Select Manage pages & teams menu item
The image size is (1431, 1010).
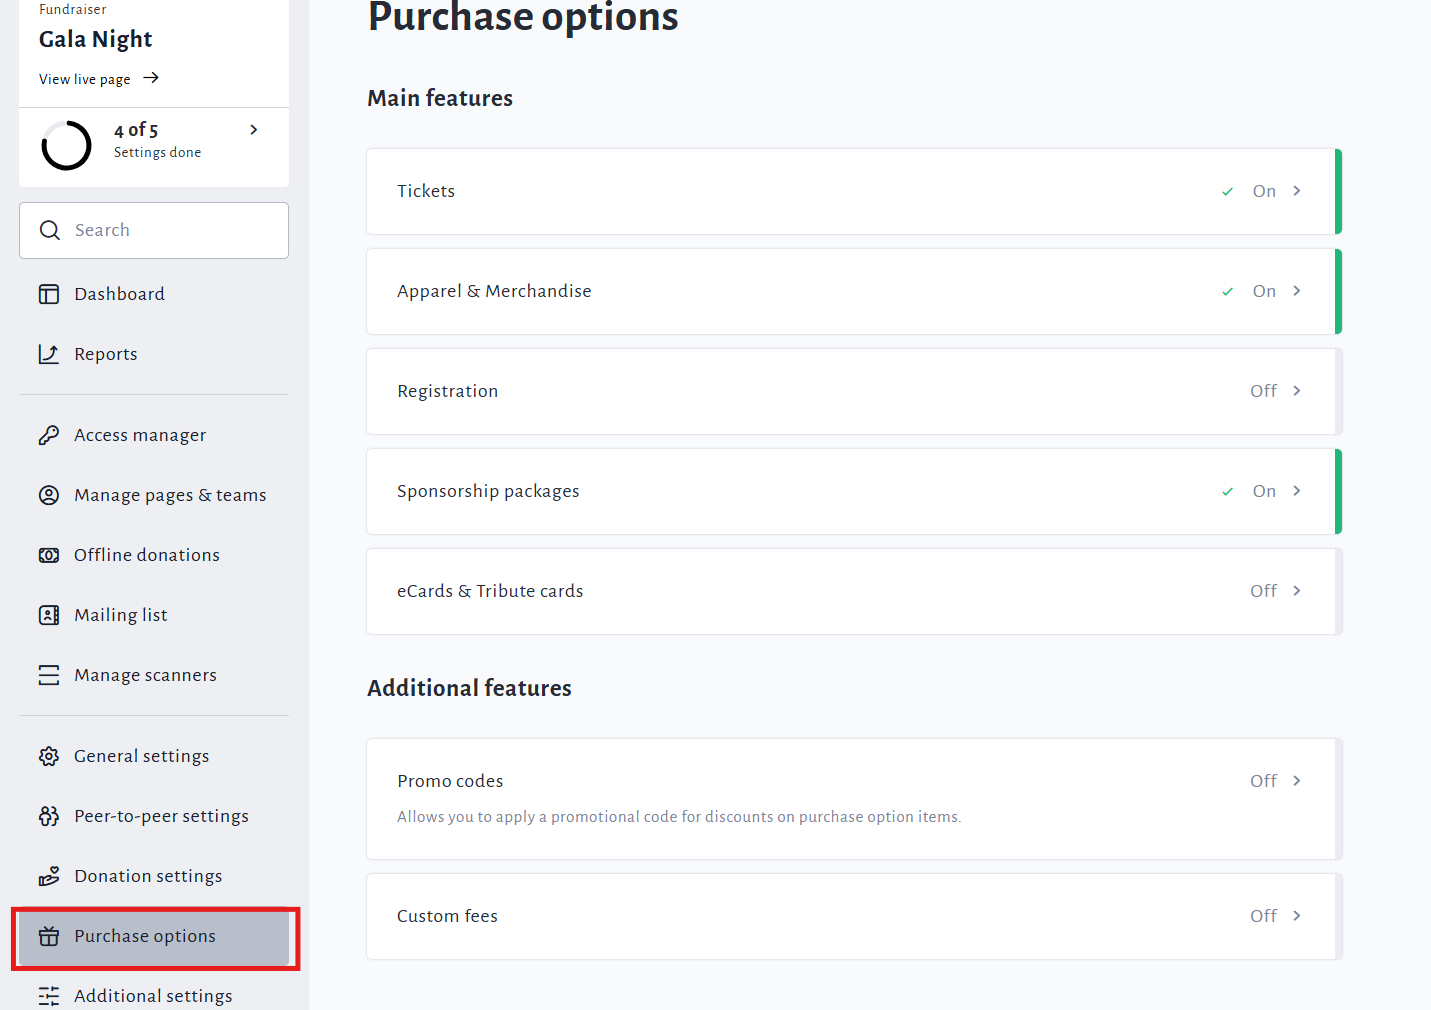tap(170, 495)
